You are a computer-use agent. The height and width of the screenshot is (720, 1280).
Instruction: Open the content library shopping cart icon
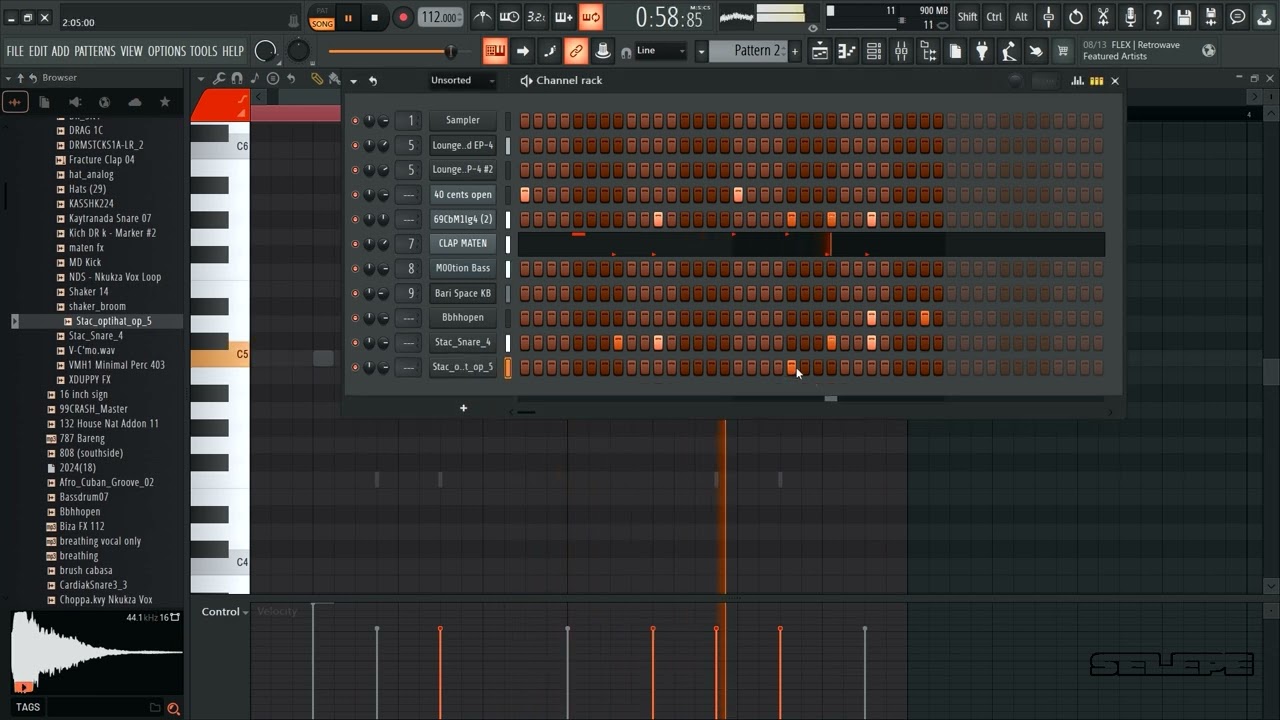1063,52
